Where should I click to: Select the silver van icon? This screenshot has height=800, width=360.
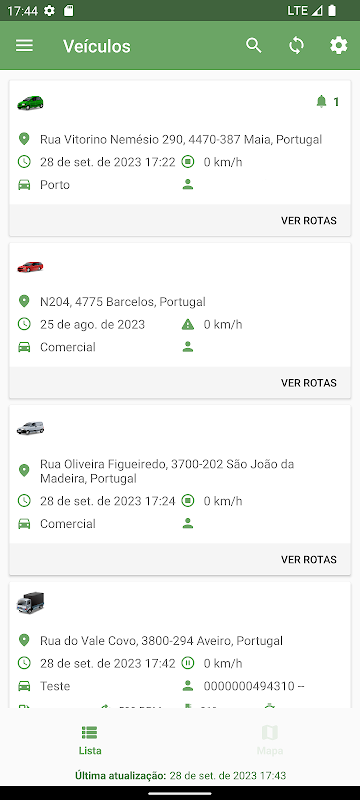coord(30,428)
